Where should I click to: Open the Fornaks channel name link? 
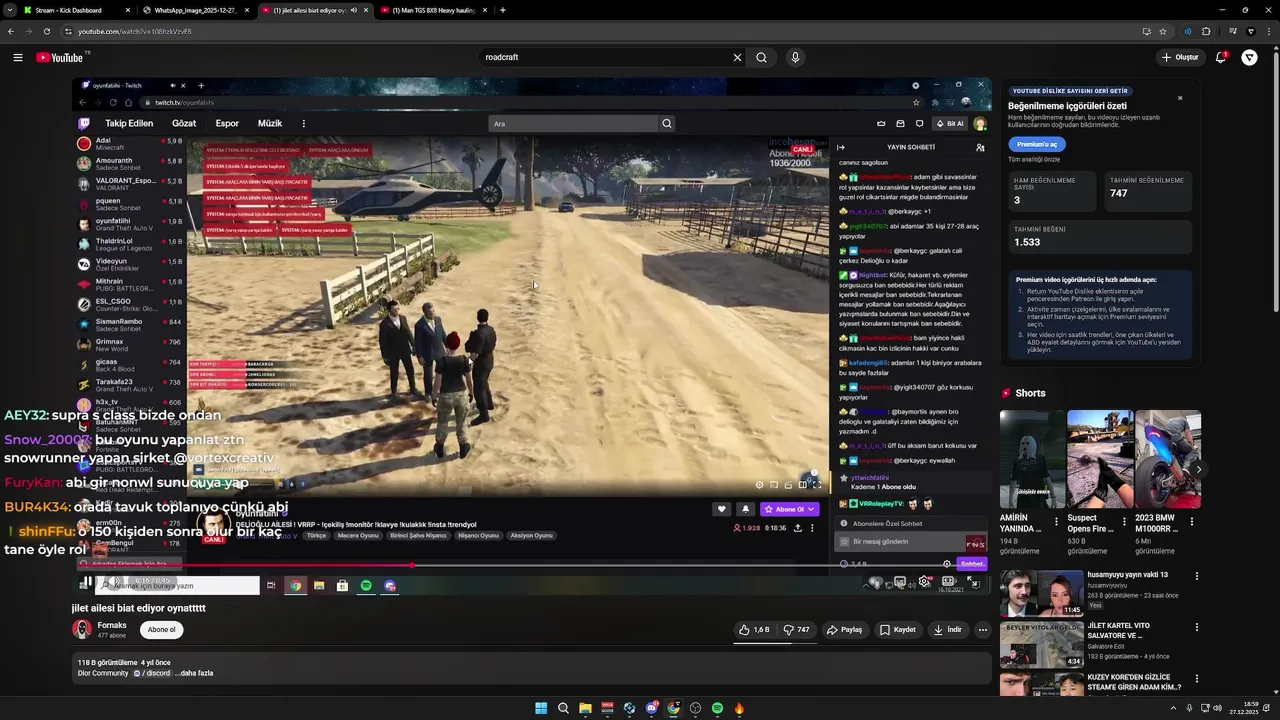pos(112,625)
